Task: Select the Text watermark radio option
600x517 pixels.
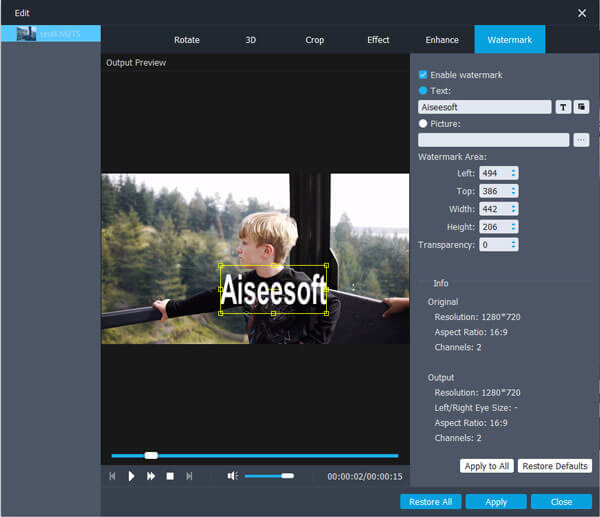Action: click(x=423, y=90)
